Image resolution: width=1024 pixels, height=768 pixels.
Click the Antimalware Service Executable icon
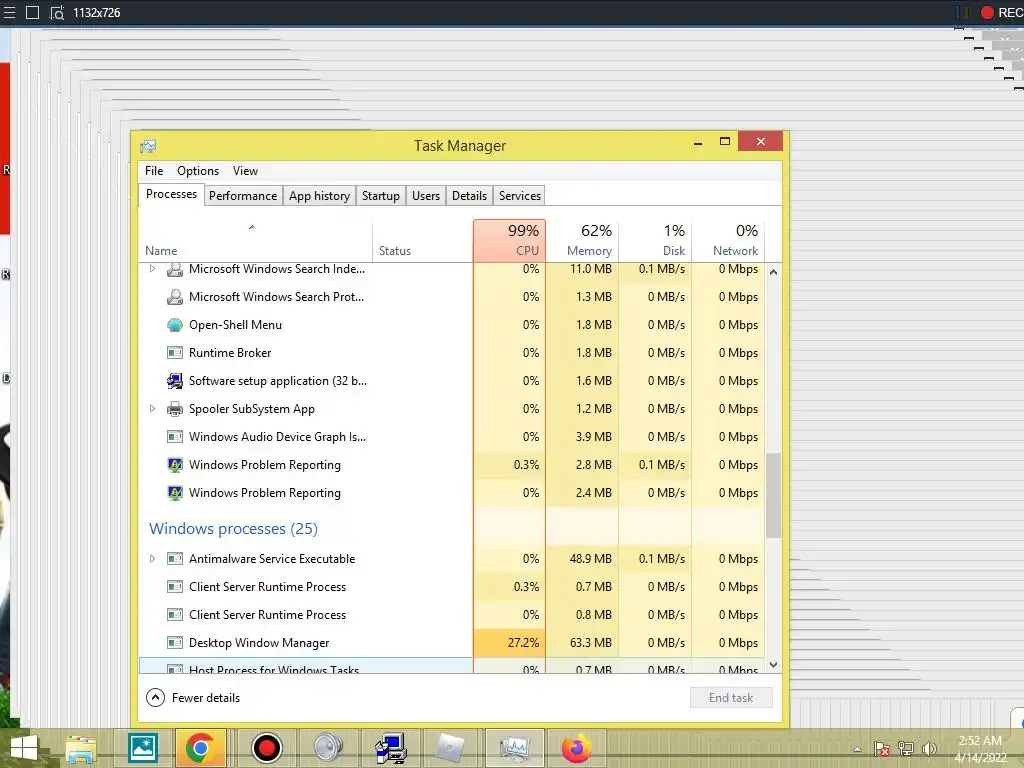[174, 559]
